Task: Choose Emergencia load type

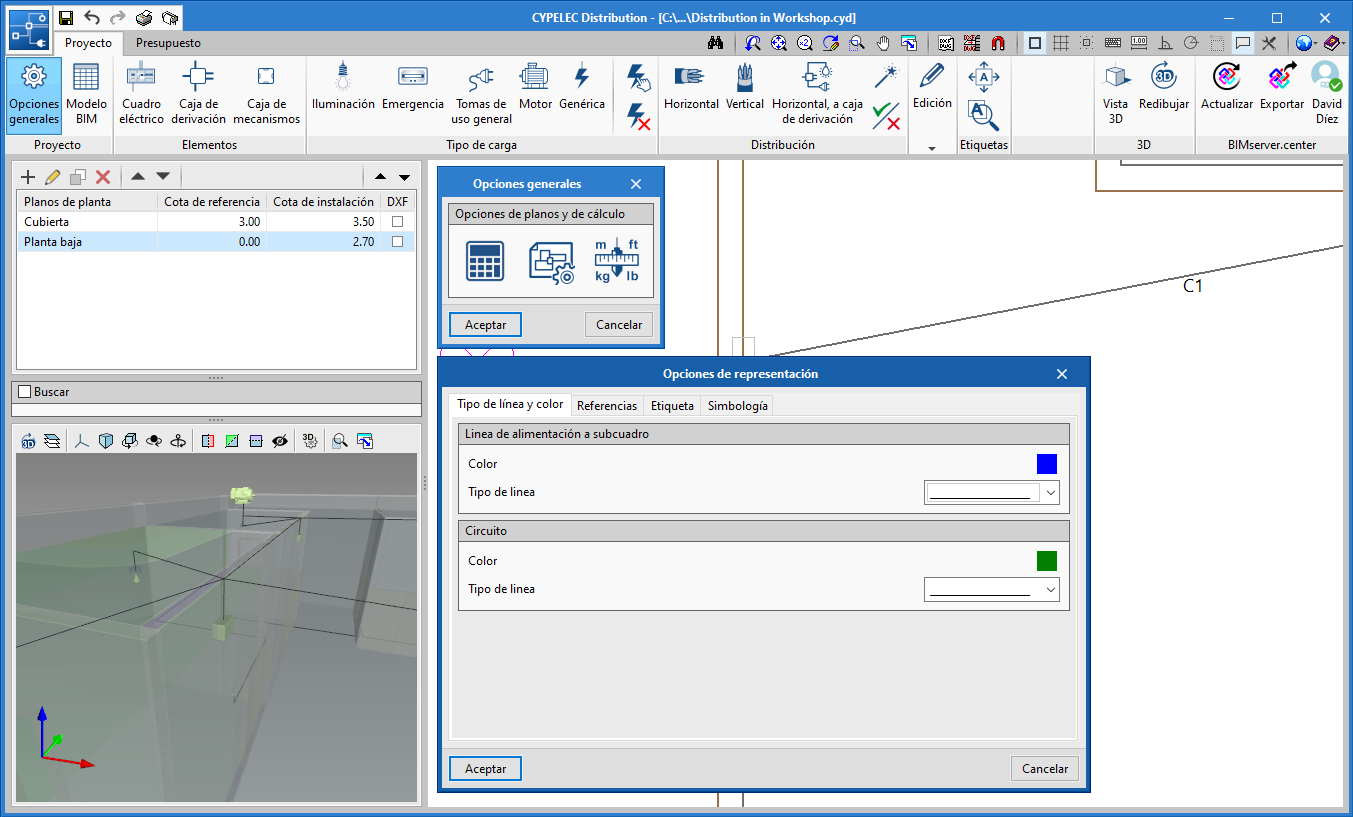Action: [413, 87]
